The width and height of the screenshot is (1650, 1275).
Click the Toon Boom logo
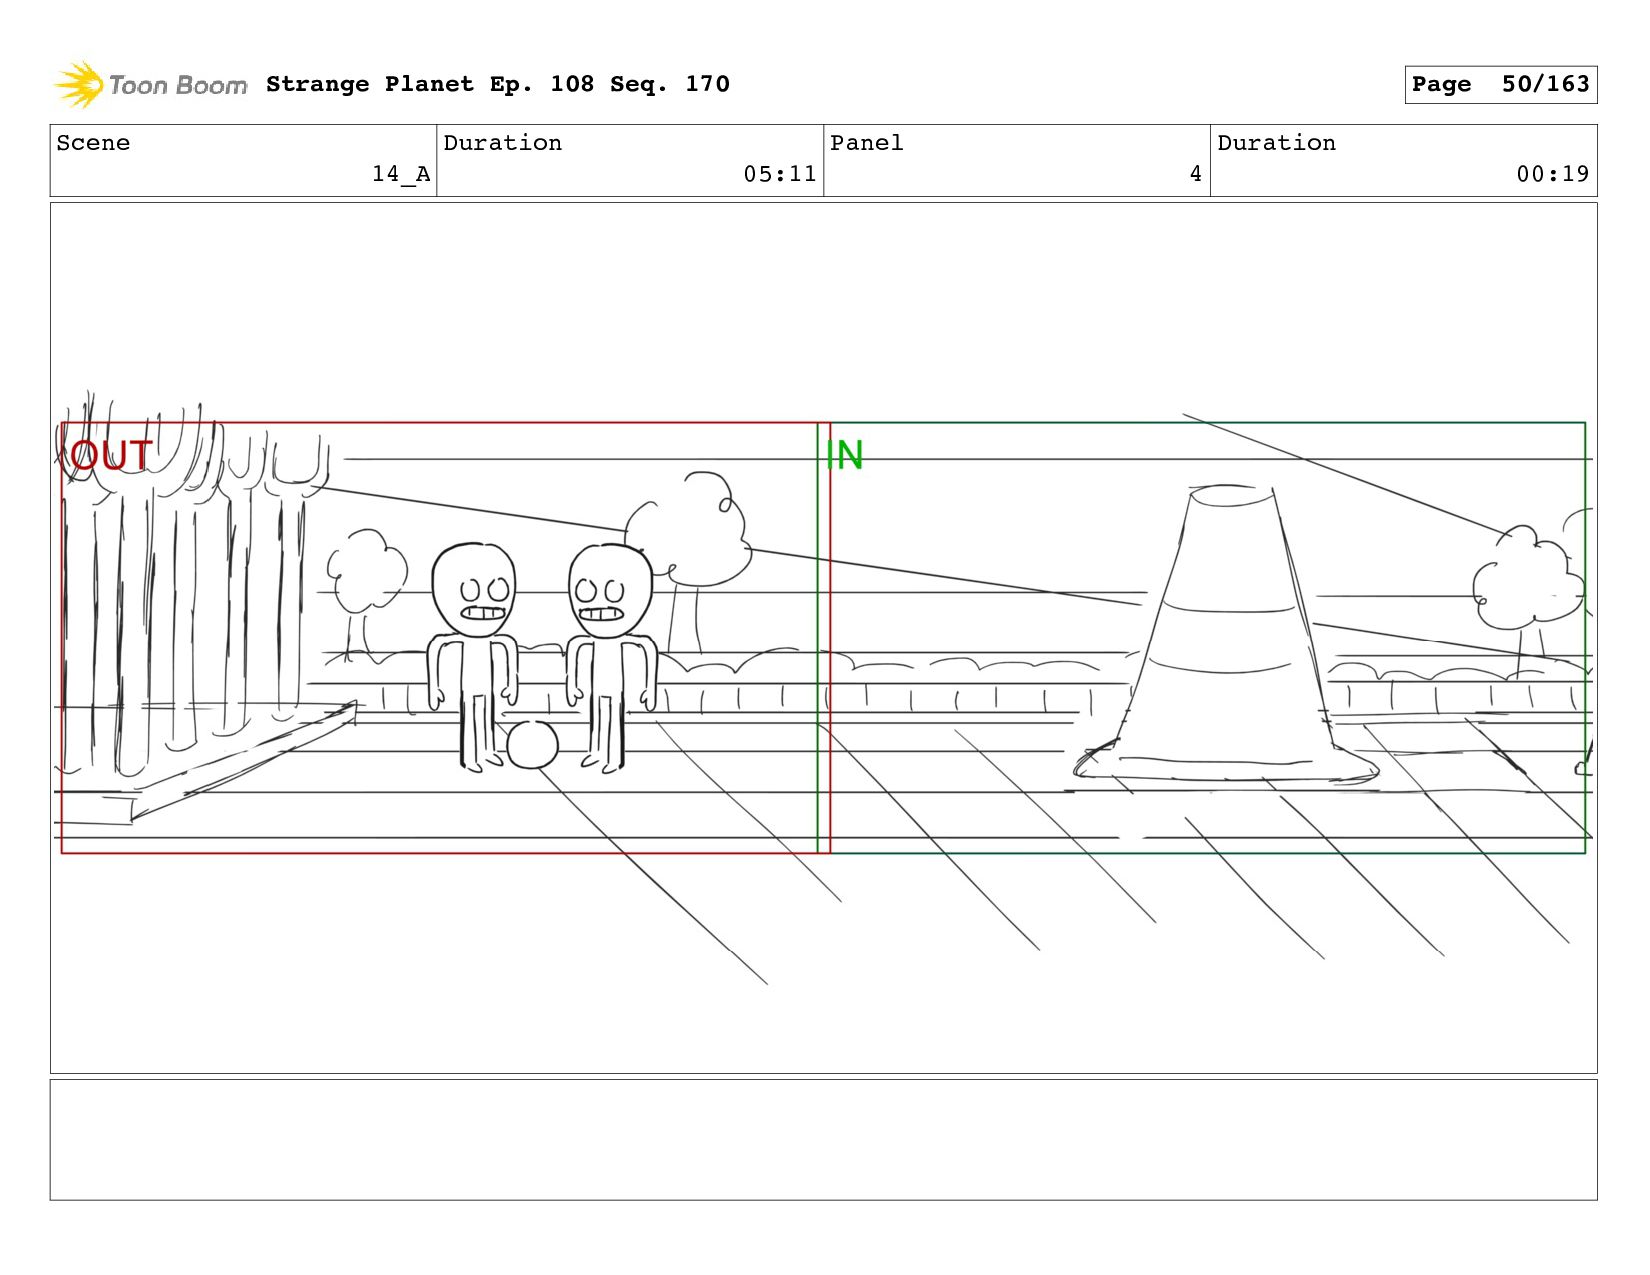click(x=150, y=85)
